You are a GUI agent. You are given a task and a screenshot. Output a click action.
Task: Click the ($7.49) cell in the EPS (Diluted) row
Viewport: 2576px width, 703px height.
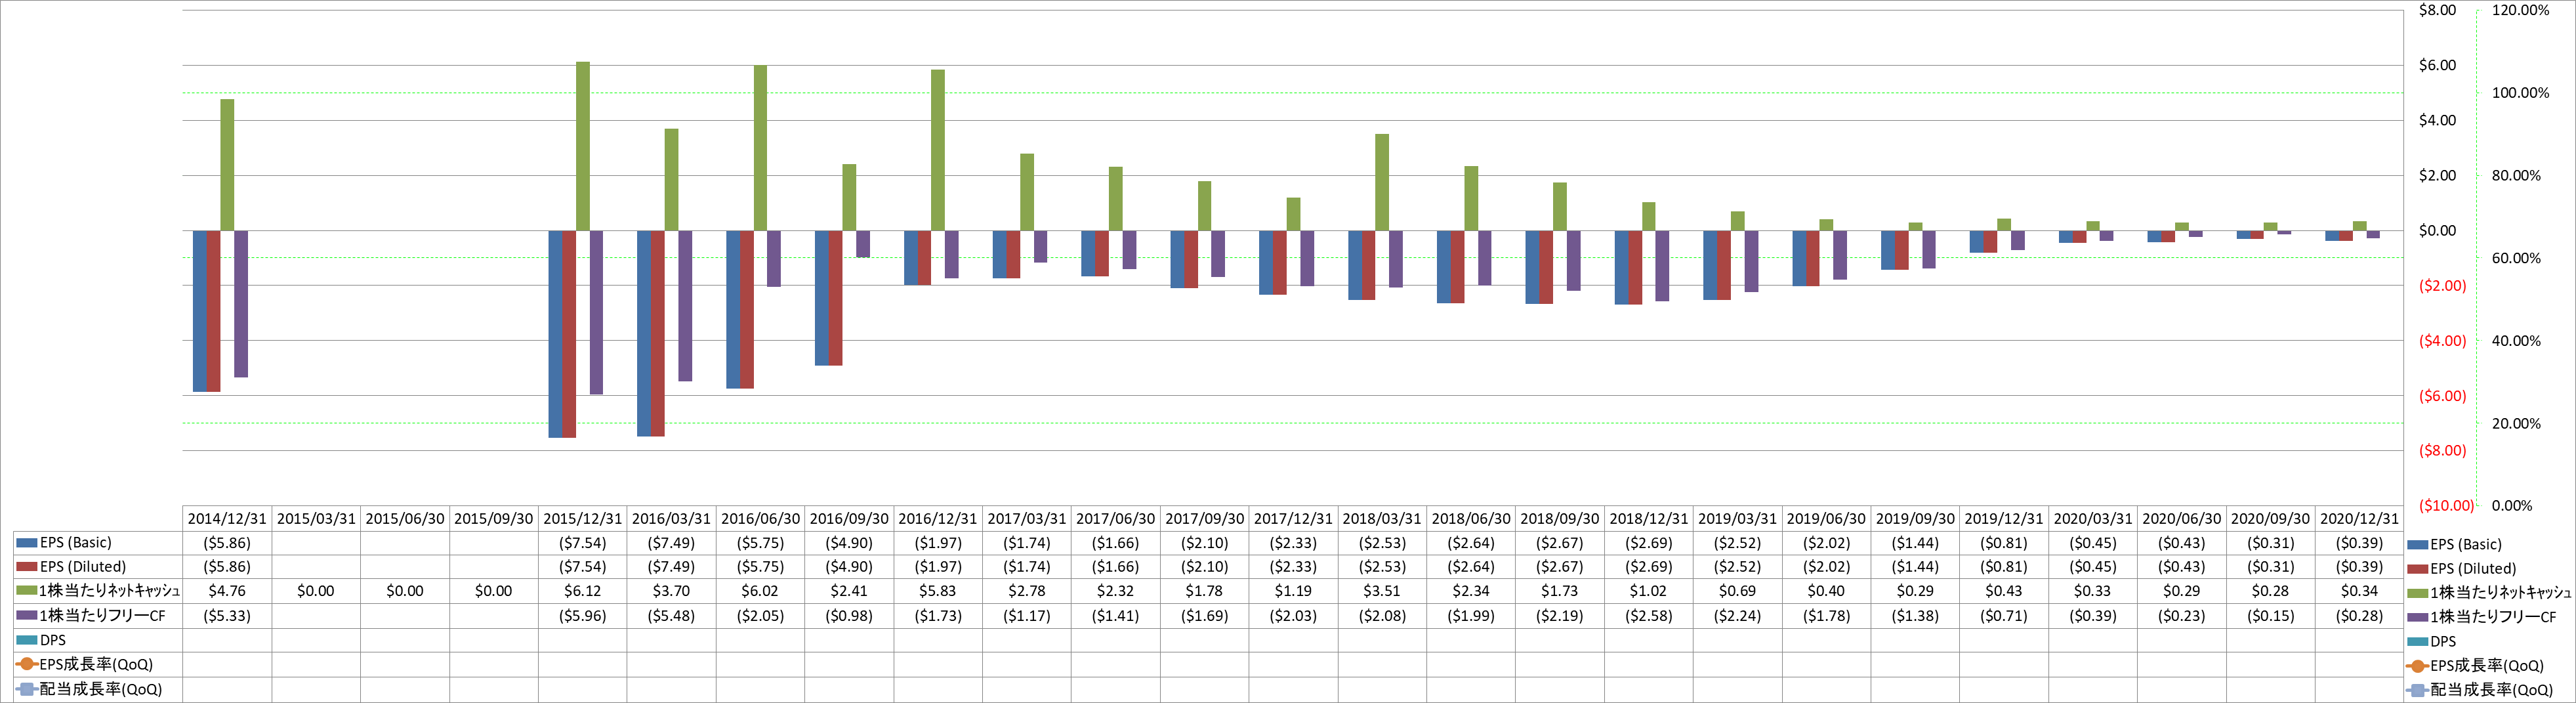[x=671, y=567]
